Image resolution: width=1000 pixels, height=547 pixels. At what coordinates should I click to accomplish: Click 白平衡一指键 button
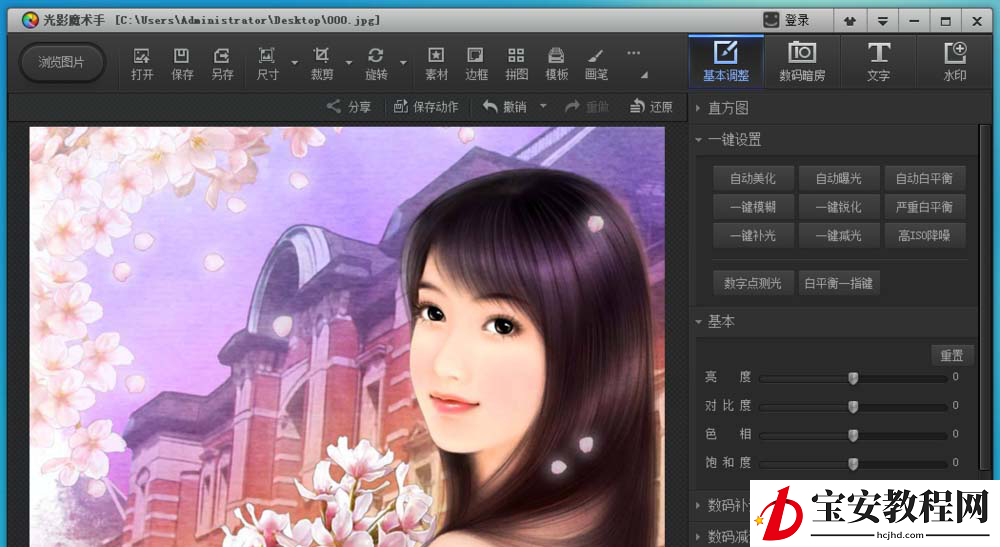click(x=839, y=283)
